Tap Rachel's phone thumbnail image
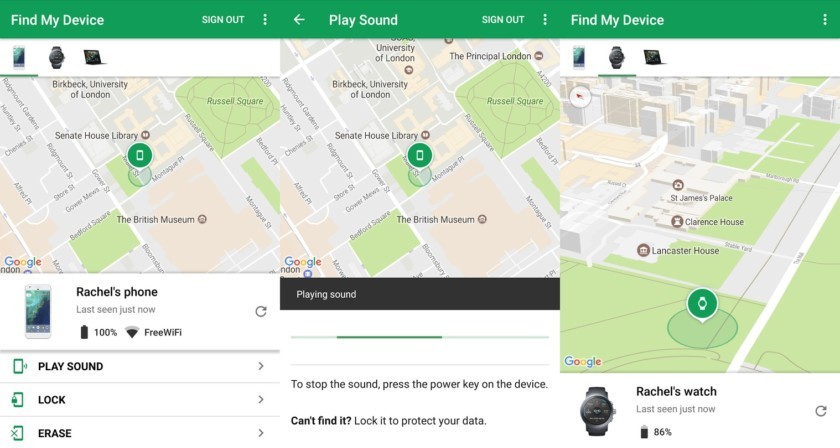This screenshot has width=840, height=448. click(39, 312)
